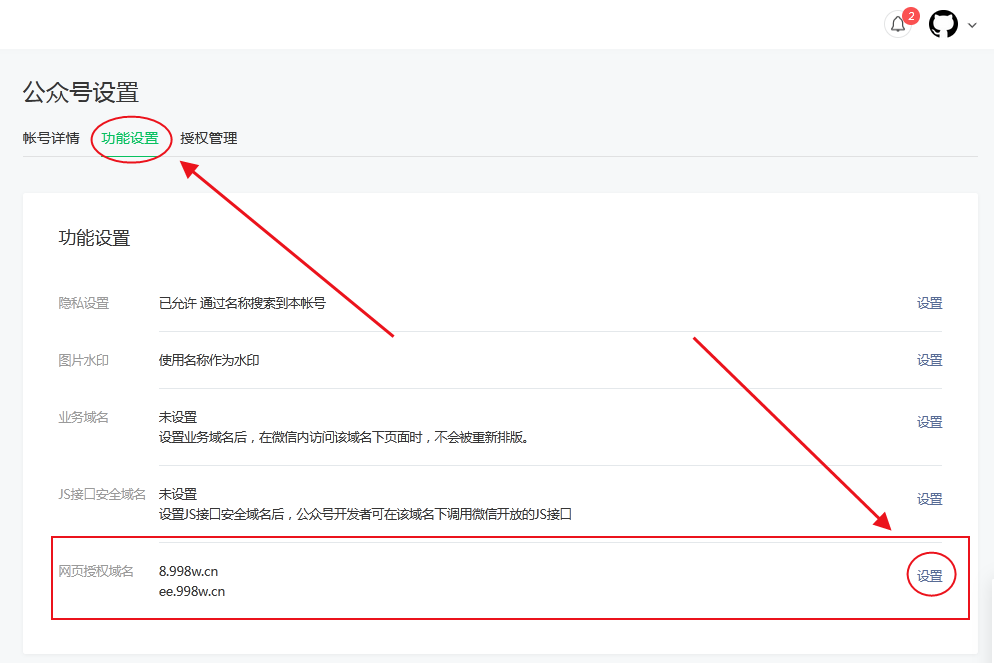
Task: Click 设置 link for JS接口安全域名
Action: [x=929, y=499]
